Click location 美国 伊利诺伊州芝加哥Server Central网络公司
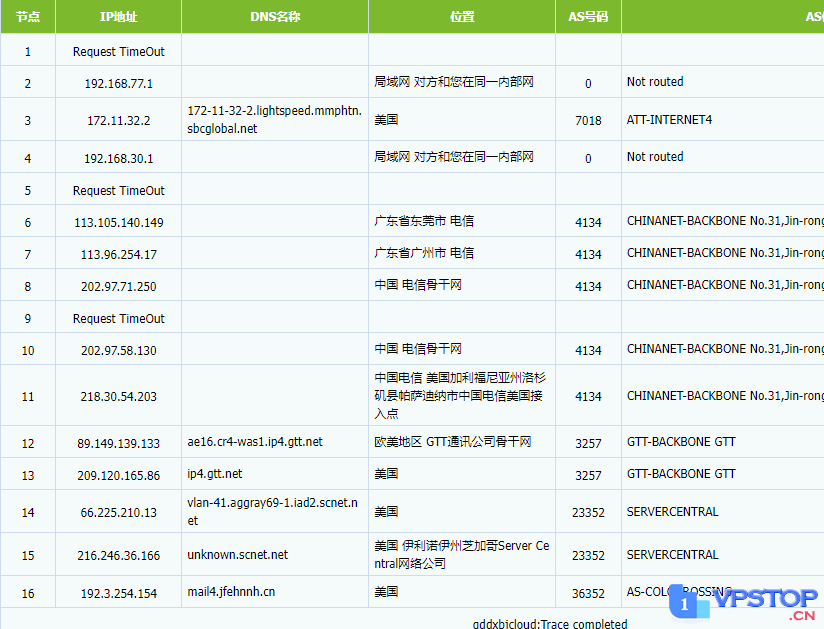 [x=462, y=555]
